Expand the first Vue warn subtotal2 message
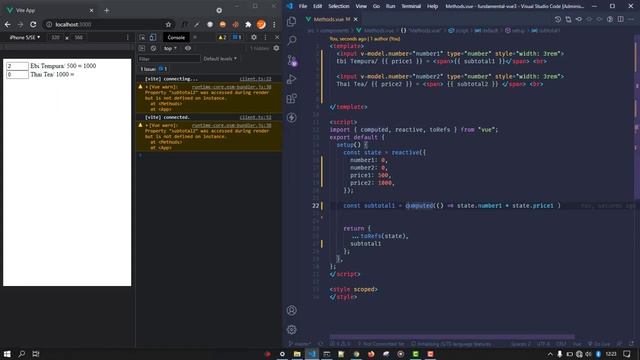Viewport: 640px width, 360px height. click(x=147, y=87)
